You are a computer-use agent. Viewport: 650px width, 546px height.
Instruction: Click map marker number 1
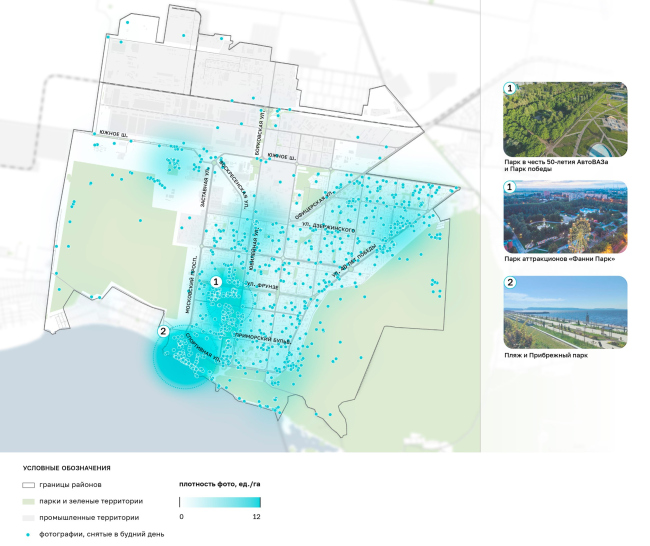click(x=215, y=284)
